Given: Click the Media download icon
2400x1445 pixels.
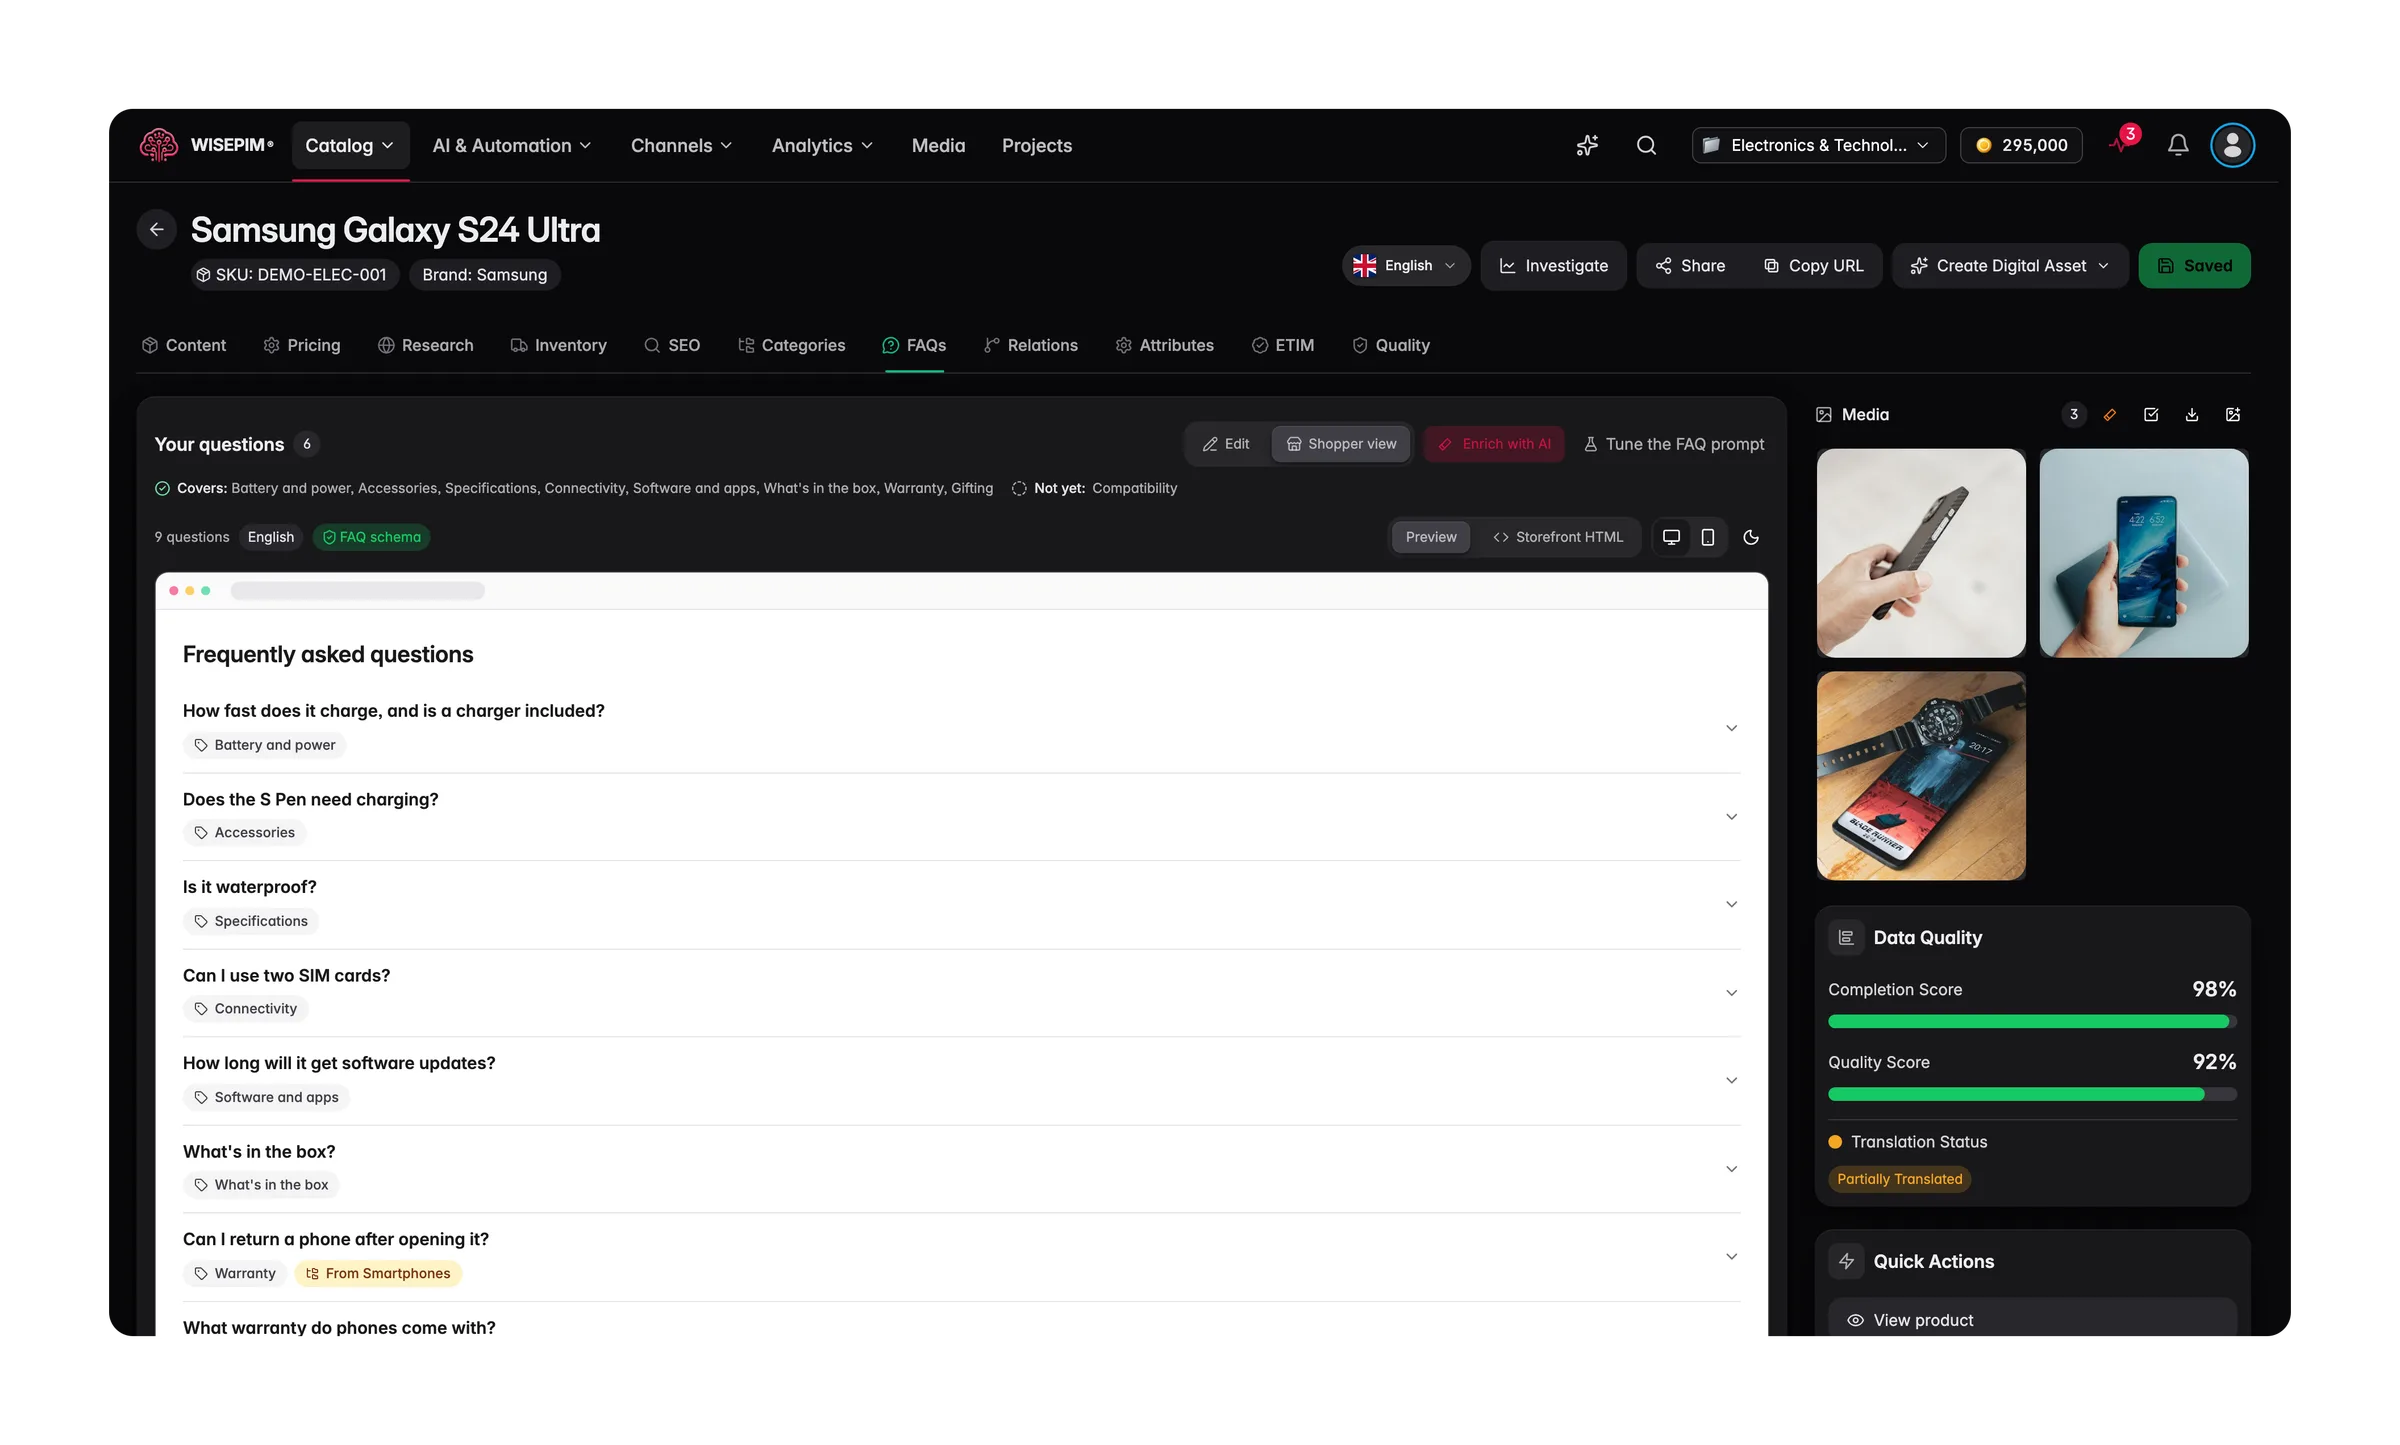Looking at the screenshot, I should [2192, 415].
